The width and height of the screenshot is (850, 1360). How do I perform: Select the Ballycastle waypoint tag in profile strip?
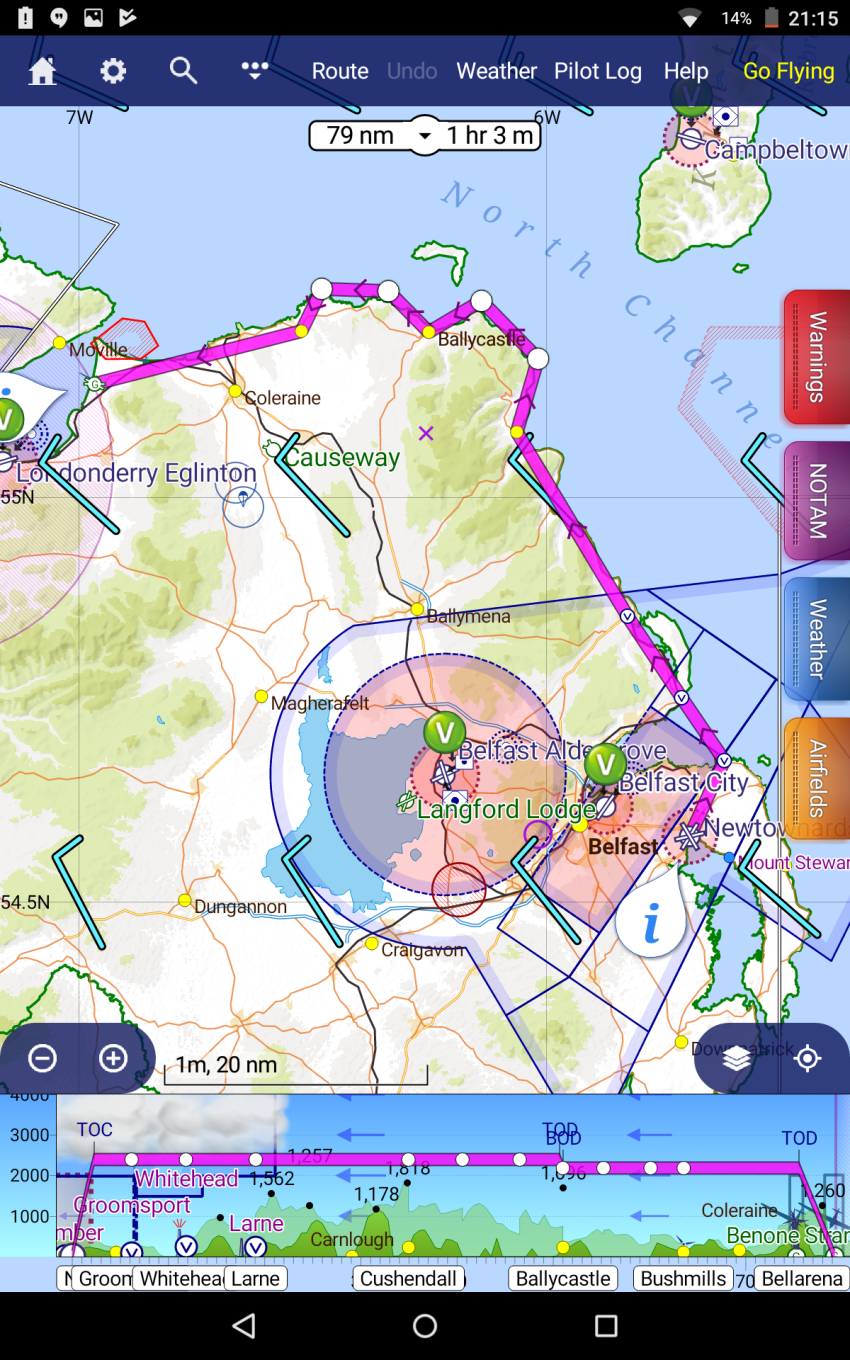563,1278
